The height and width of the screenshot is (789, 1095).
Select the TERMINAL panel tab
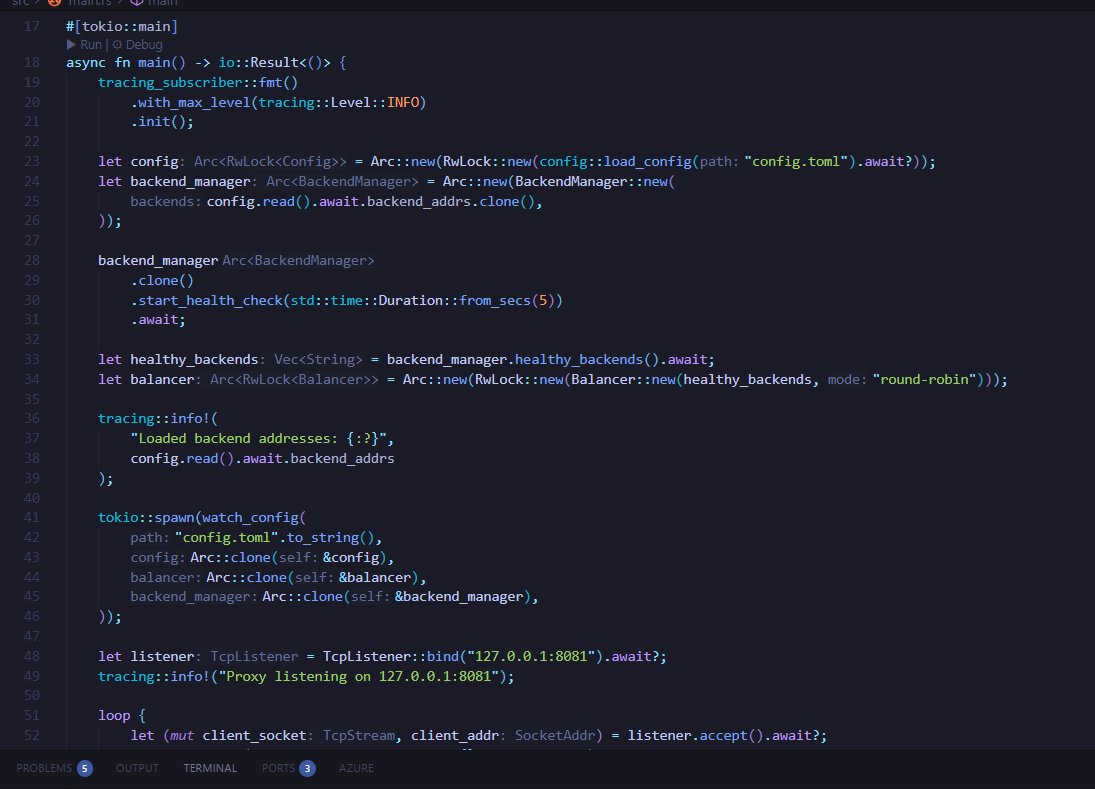tap(210, 768)
